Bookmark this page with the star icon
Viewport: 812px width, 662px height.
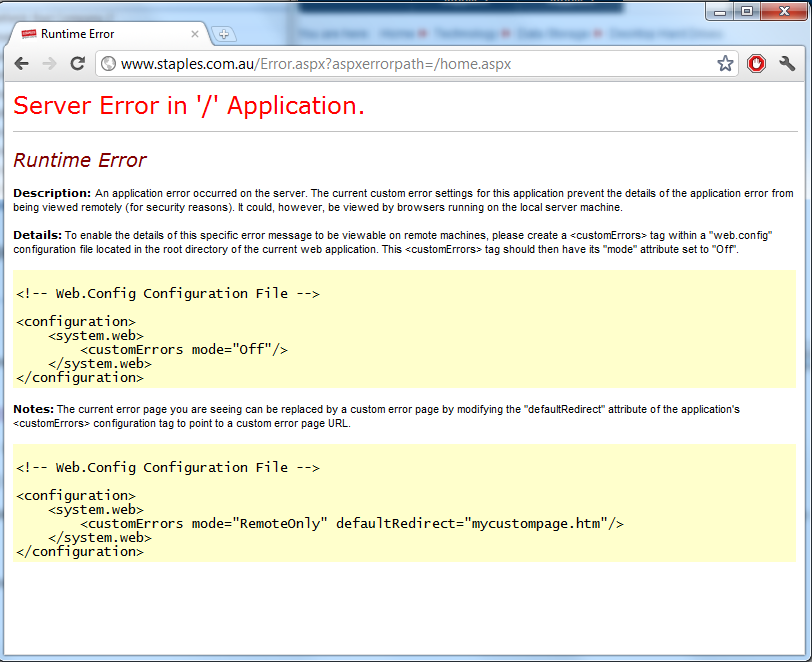point(725,64)
